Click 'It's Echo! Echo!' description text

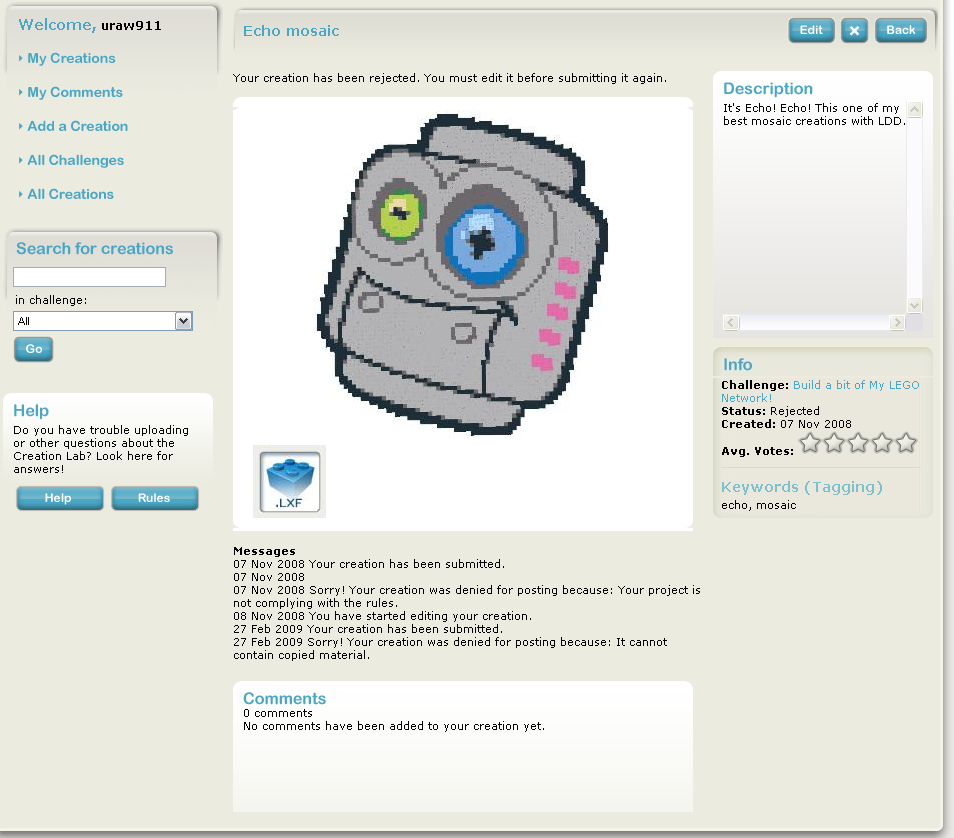(813, 114)
